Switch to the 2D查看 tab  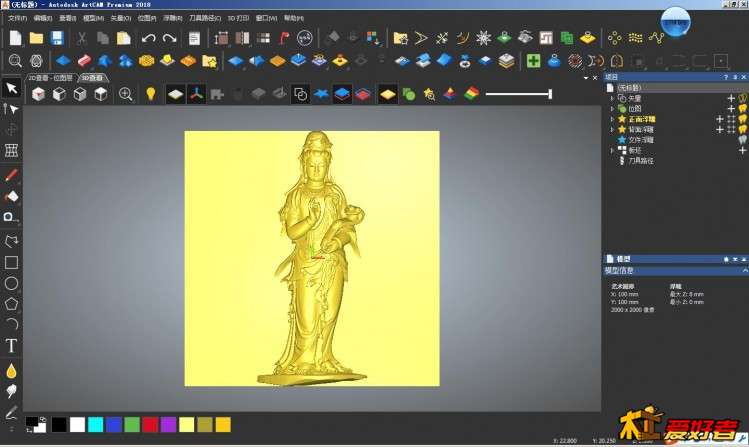50,78
